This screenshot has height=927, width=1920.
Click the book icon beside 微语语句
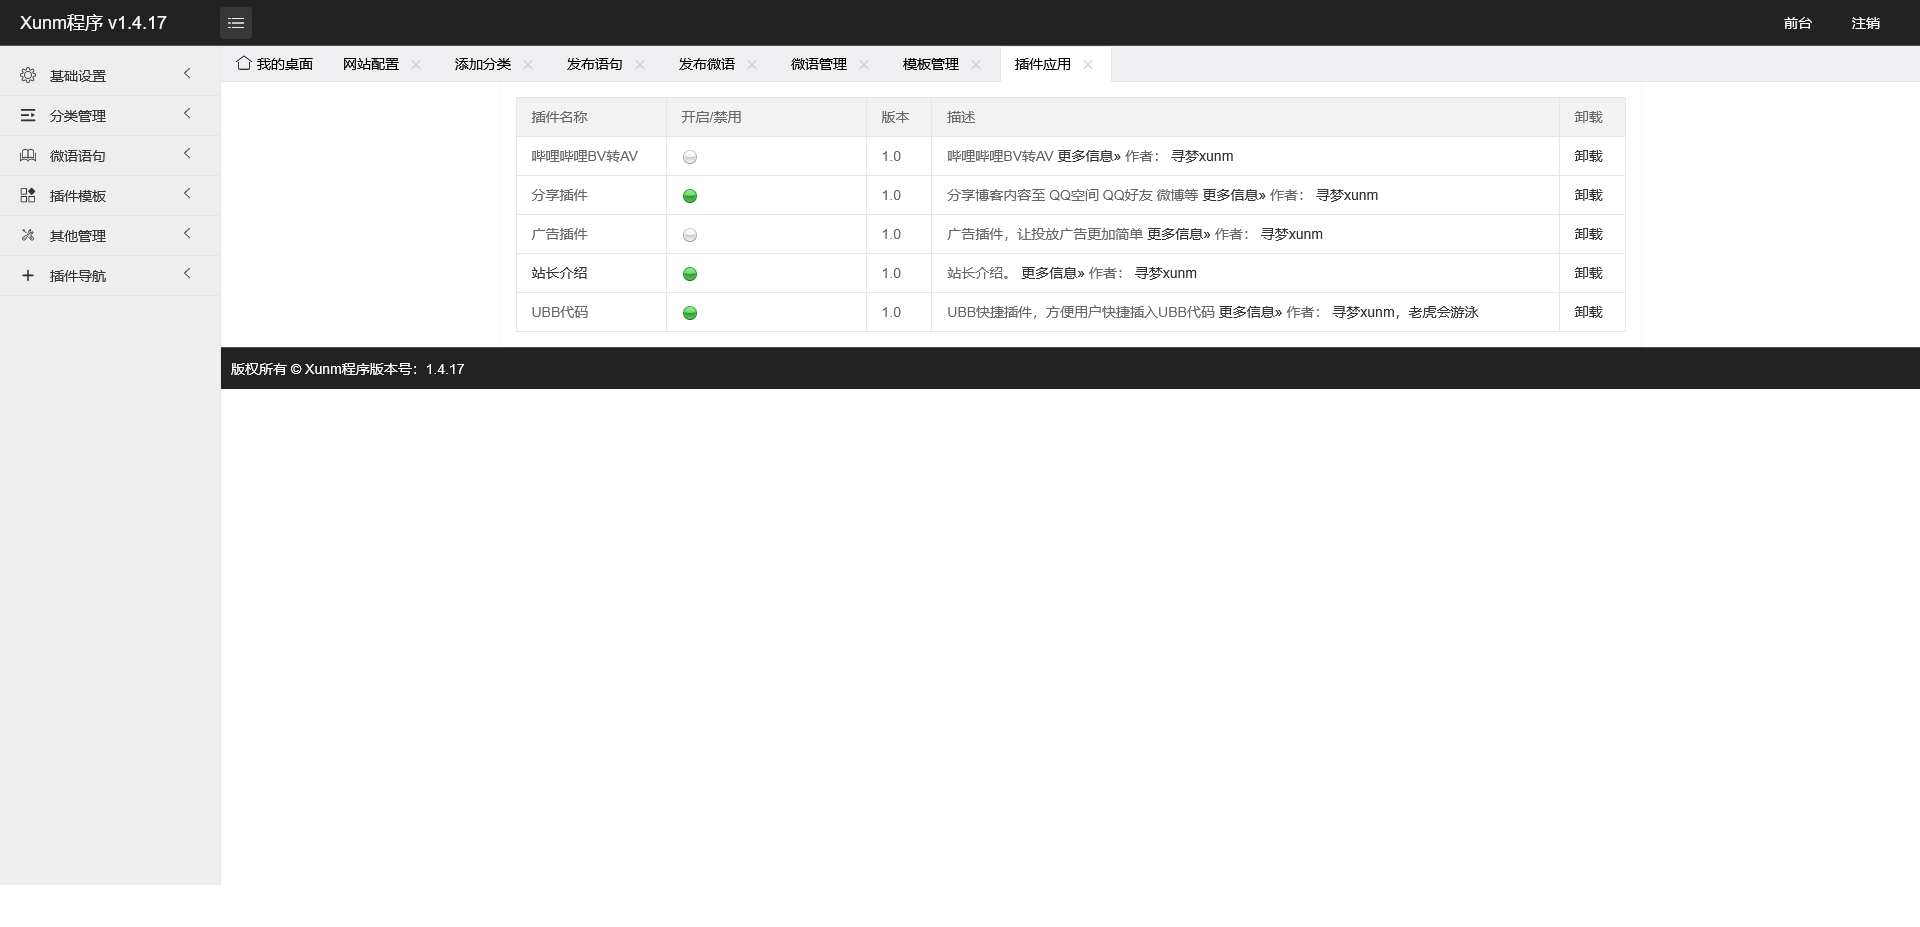tap(28, 156)
